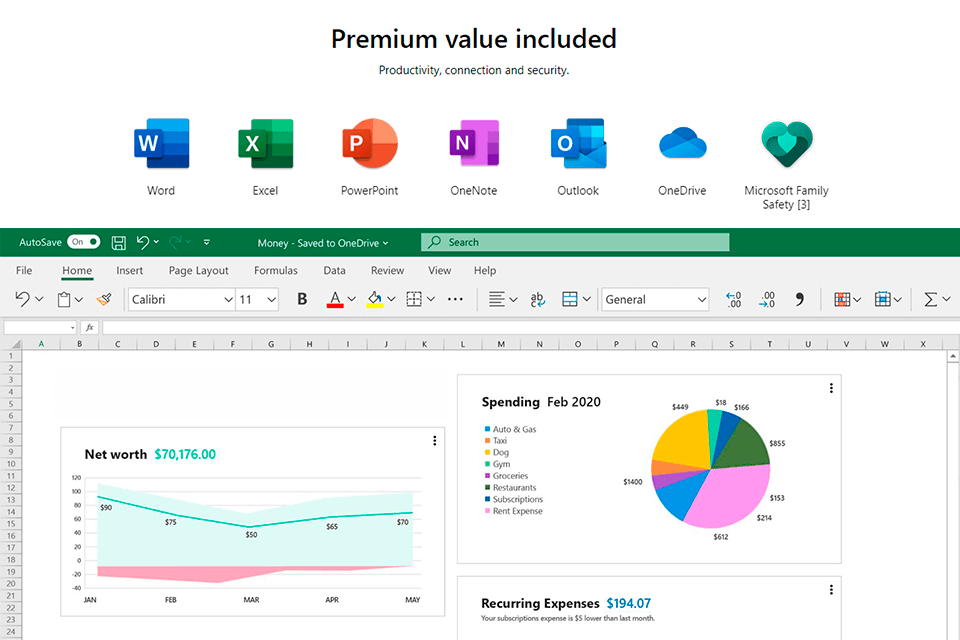Click the AutoSum sigma icon
The width and height of the screenshot is (960, 640).
pos(931,299)
